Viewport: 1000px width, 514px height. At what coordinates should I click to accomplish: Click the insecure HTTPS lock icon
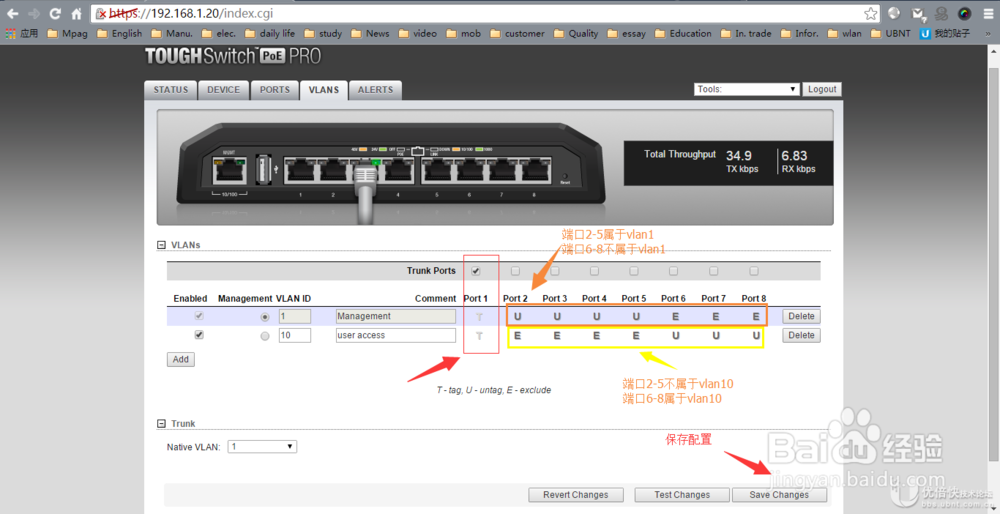point(101,13)
